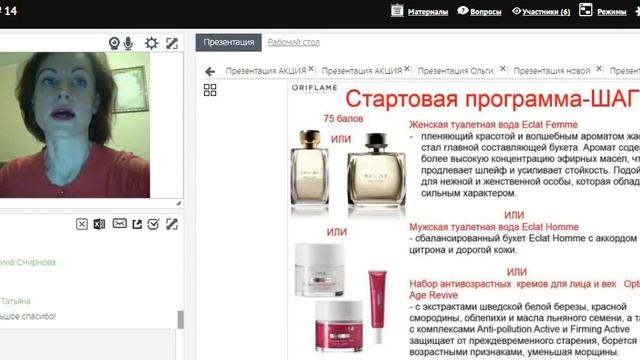Toggle the webcam icon above video

pyautogui.click(x=114, y=43)
